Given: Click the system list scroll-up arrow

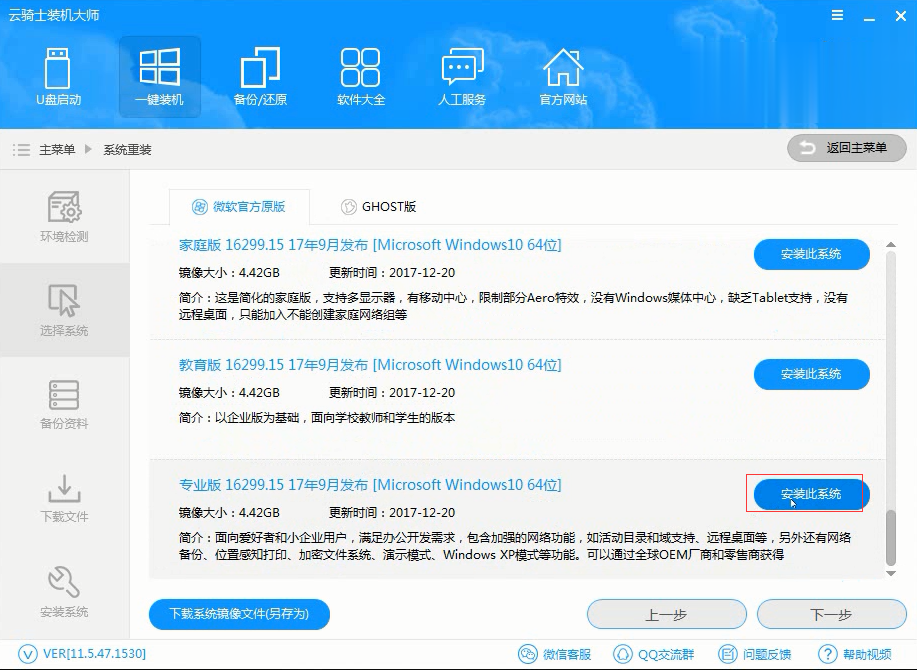Looking at the screenshot, I should coord(891,244).
